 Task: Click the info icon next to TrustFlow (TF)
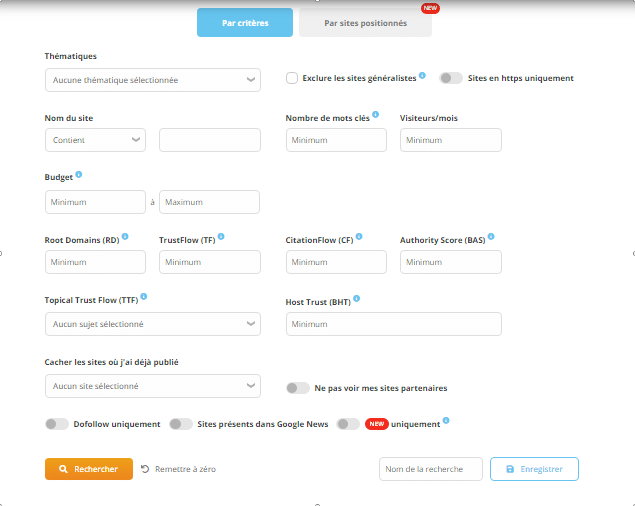point(221,237)
